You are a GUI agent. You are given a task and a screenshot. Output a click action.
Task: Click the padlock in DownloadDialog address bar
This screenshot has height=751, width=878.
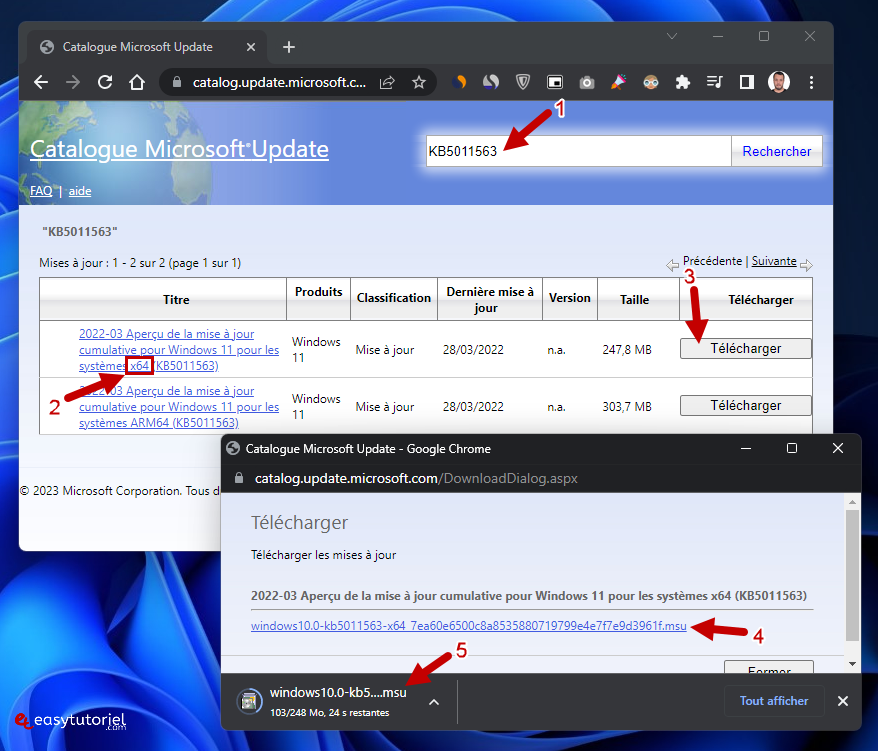(239, 478)
